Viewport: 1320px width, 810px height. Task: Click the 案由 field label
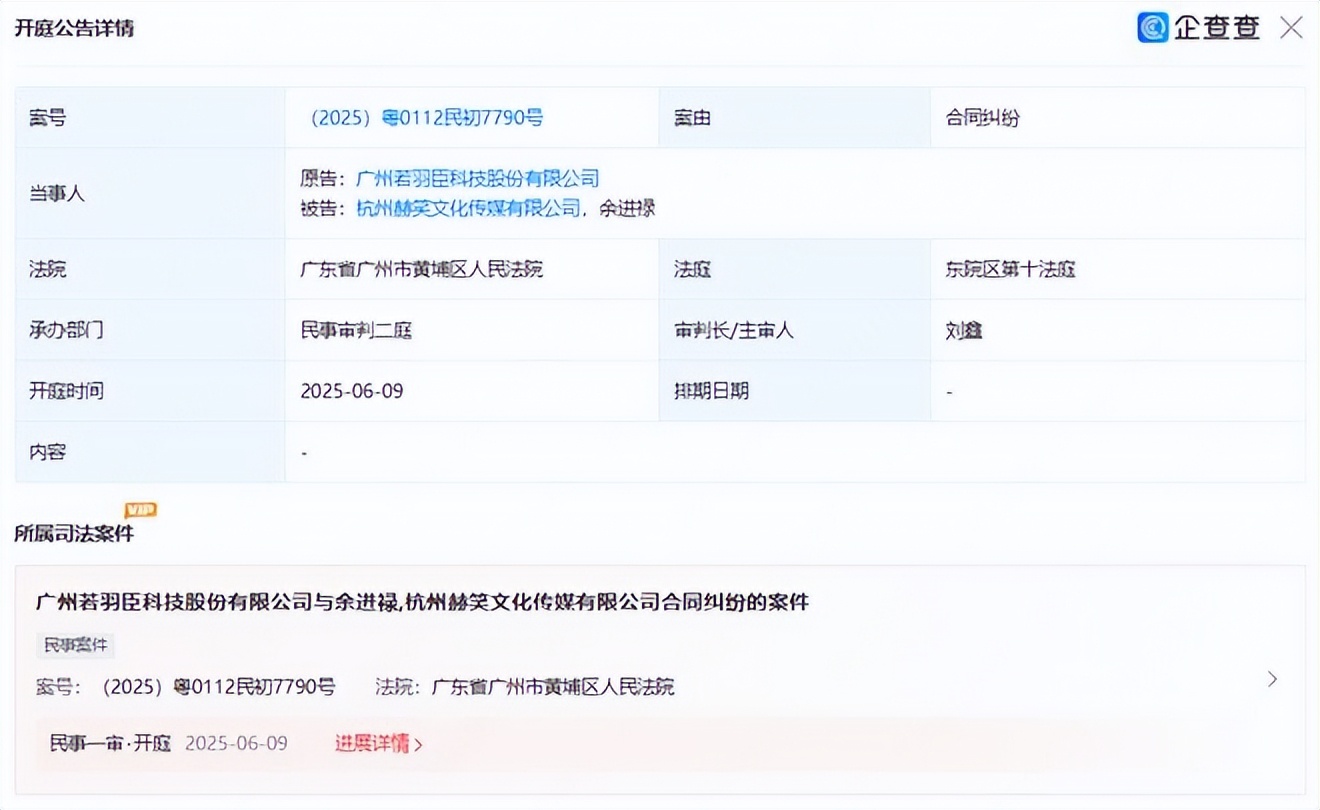coord(692,118)
